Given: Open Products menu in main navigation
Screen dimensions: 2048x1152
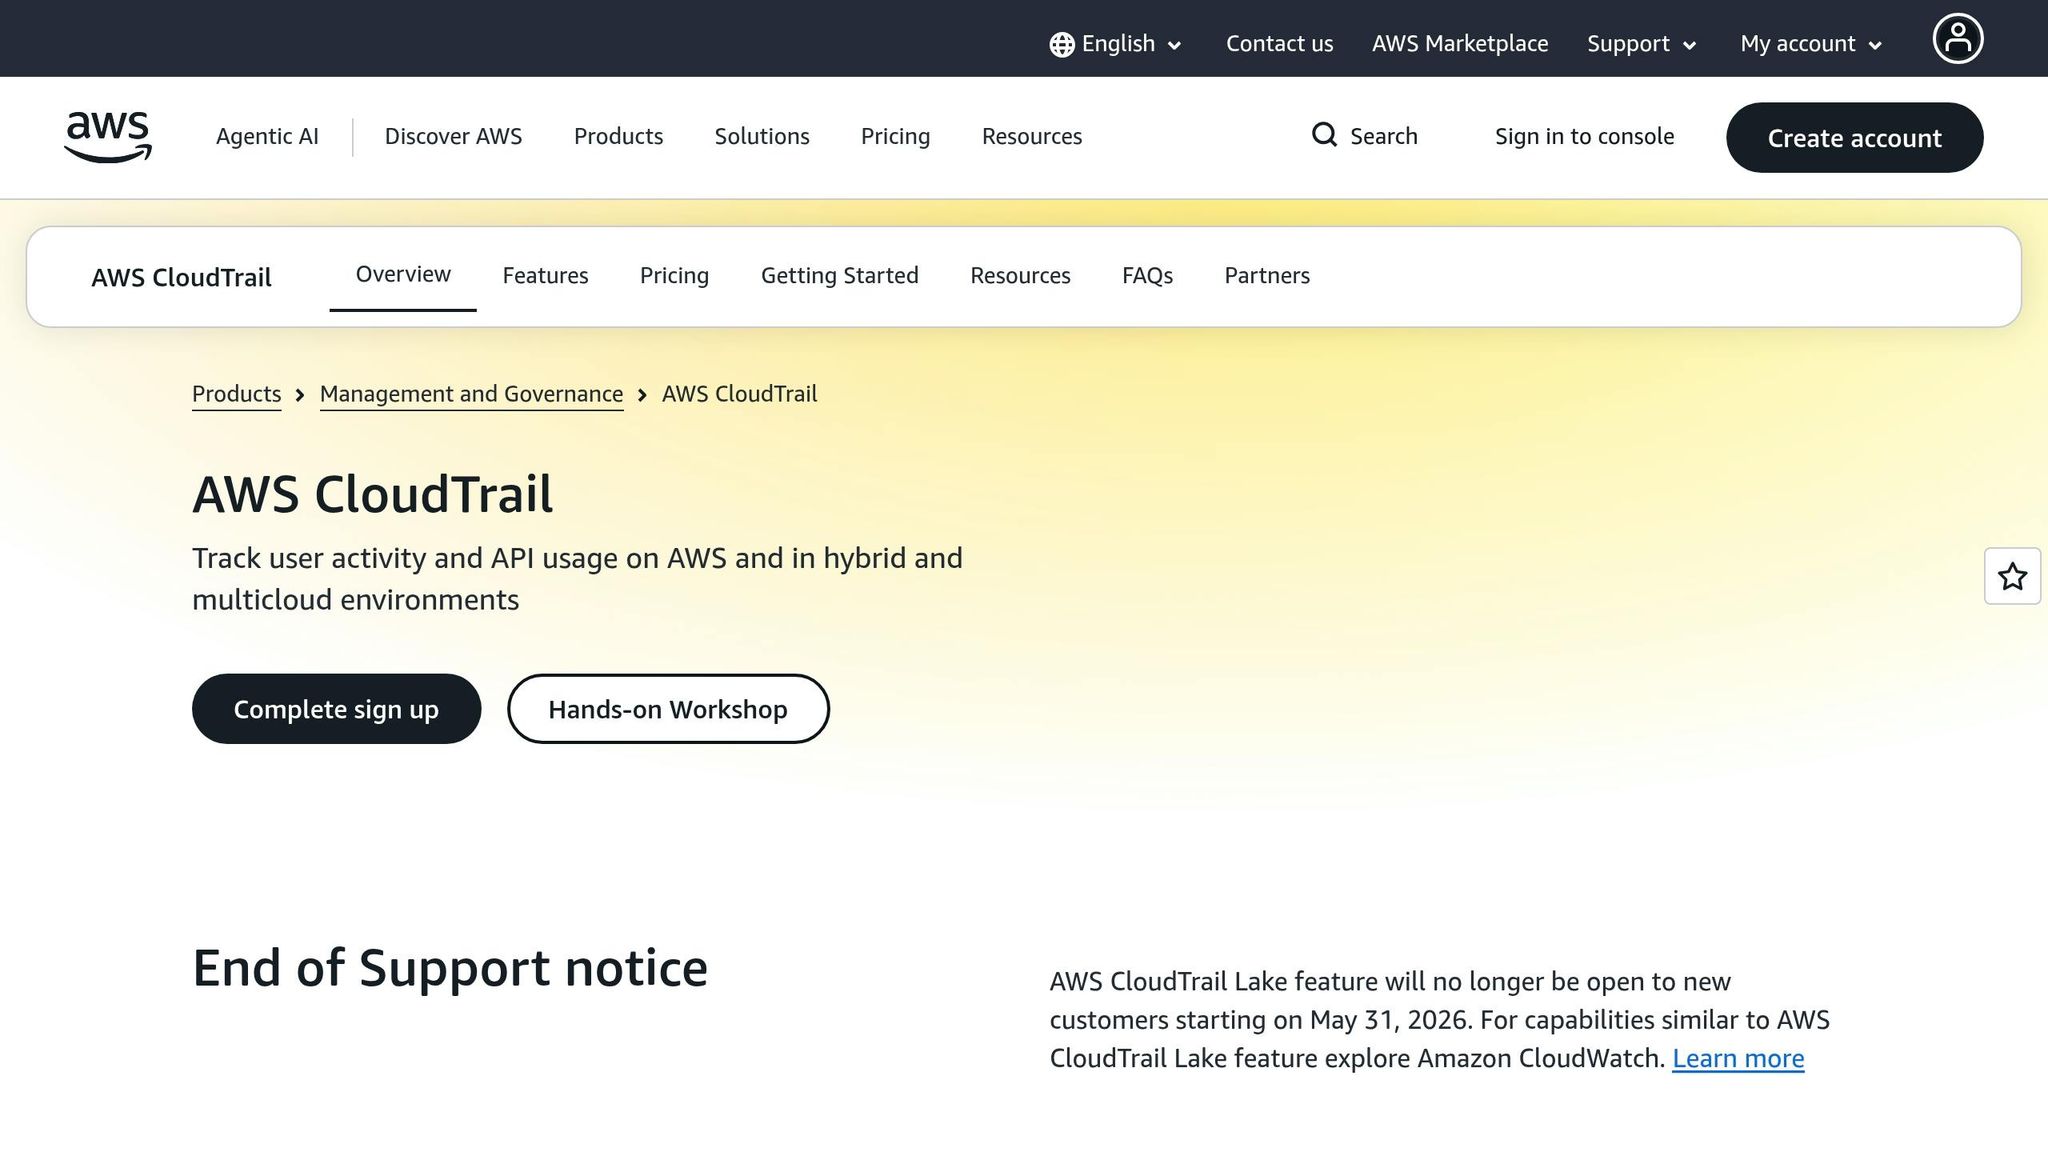Looking at the screenshot, I should pyautogui.click(x=618, y=136).
